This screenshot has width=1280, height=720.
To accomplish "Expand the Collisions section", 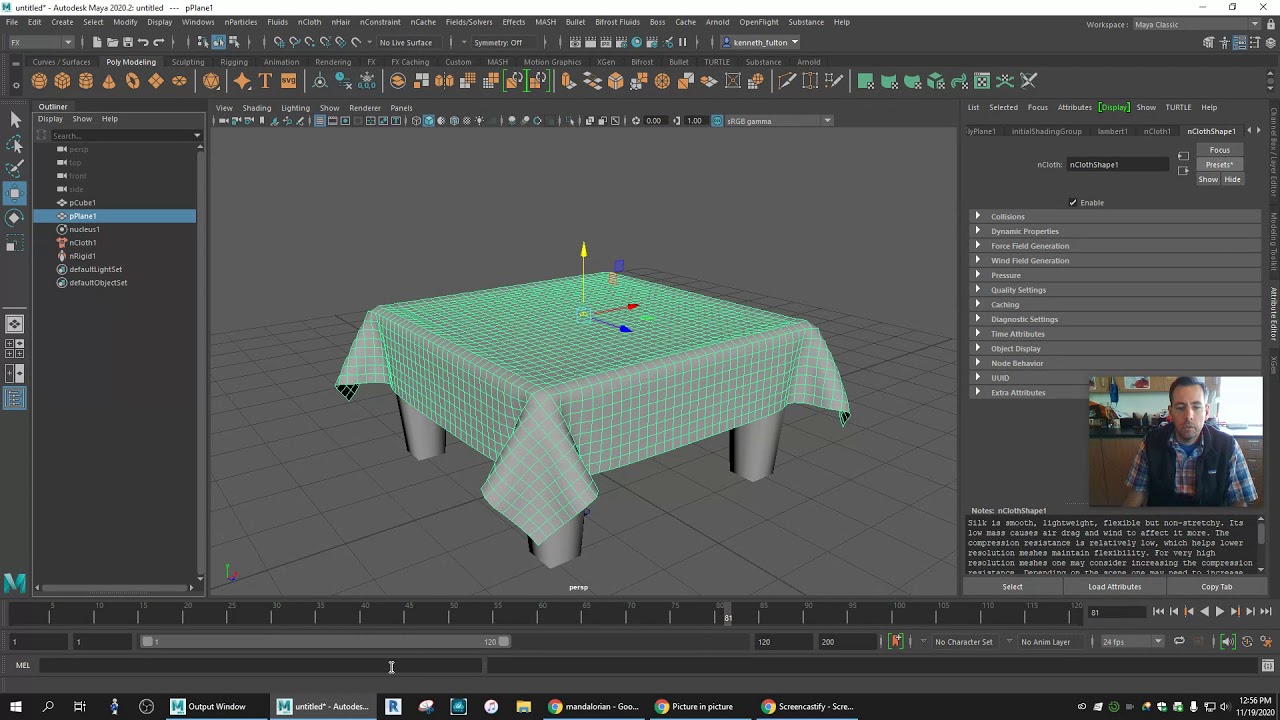I will pyautogui.click(x=1116, y=217).
